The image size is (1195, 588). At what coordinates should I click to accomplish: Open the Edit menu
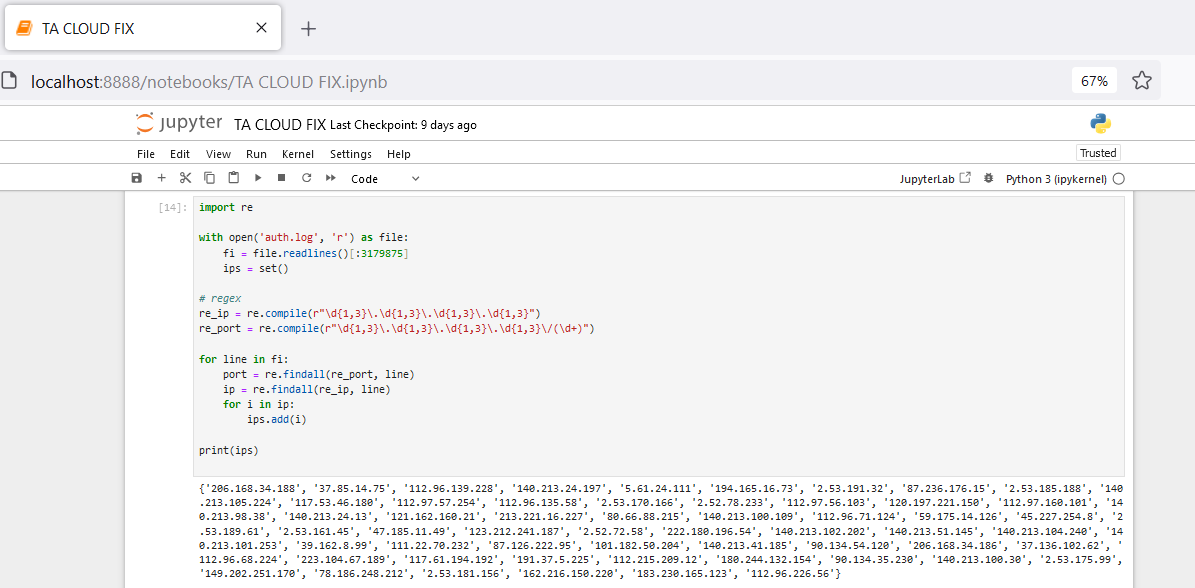coord(180,154)
